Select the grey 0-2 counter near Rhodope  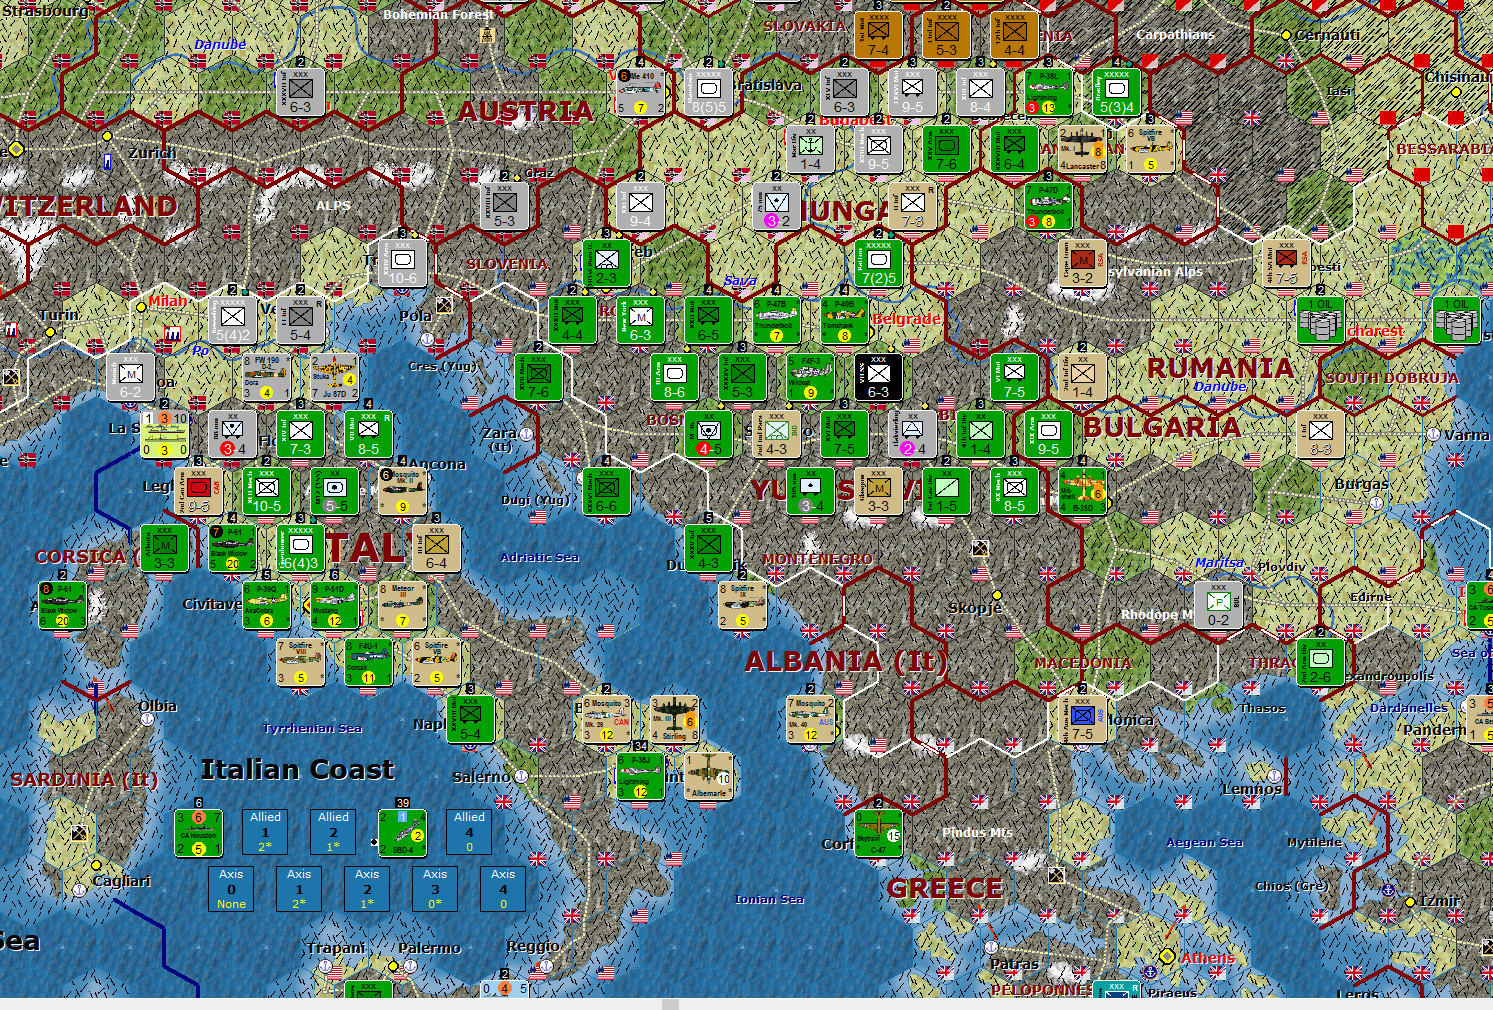[x=1218, y=605]
